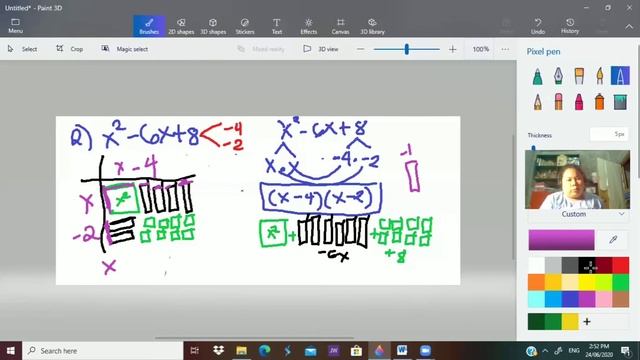Screen dimensions: 640x360
Task: Open the Windows Start menu
Action: 11,351
